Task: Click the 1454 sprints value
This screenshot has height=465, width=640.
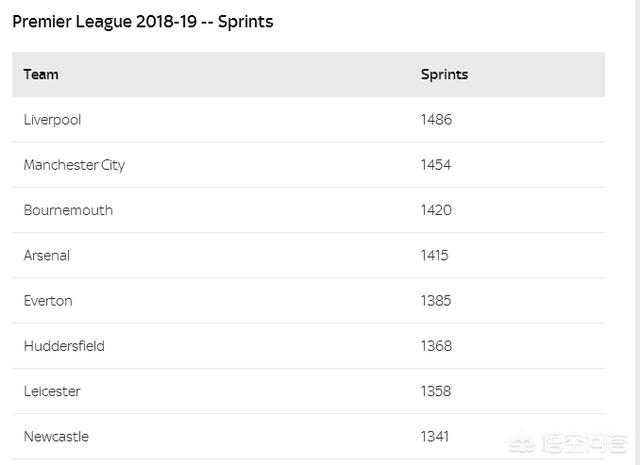Action: 436,165
